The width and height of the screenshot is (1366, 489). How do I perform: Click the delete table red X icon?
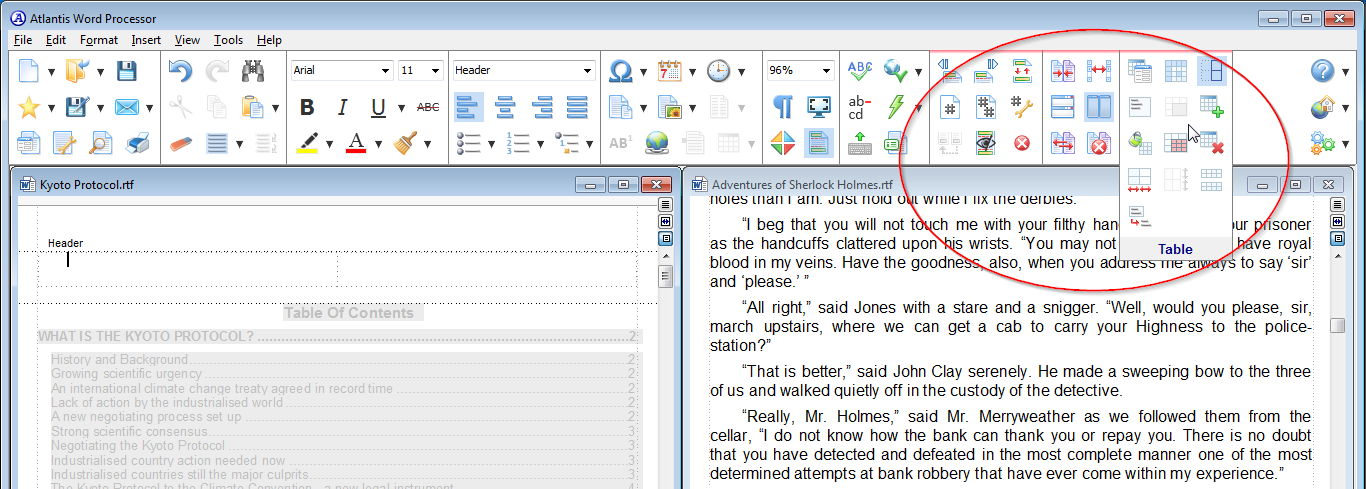pyautogui.click(x=1212, y=143)
